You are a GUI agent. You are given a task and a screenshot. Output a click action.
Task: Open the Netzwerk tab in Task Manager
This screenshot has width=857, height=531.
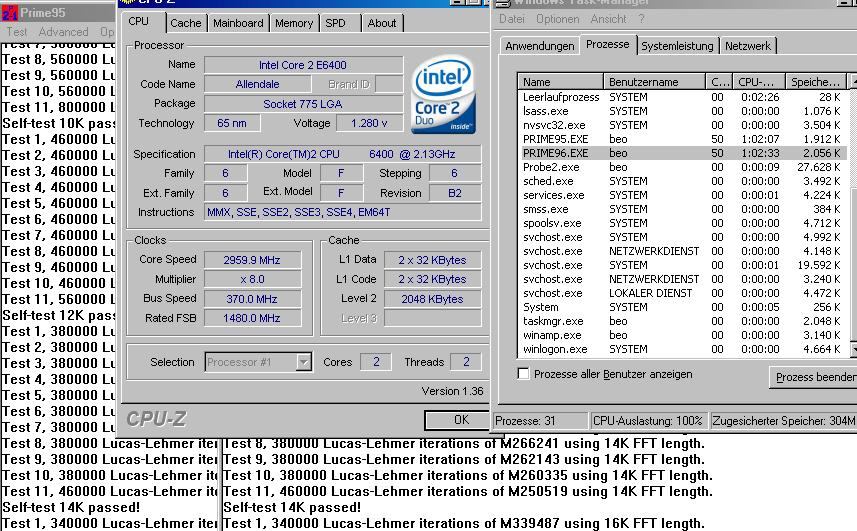pyautogui.click(x=748, y=46)
